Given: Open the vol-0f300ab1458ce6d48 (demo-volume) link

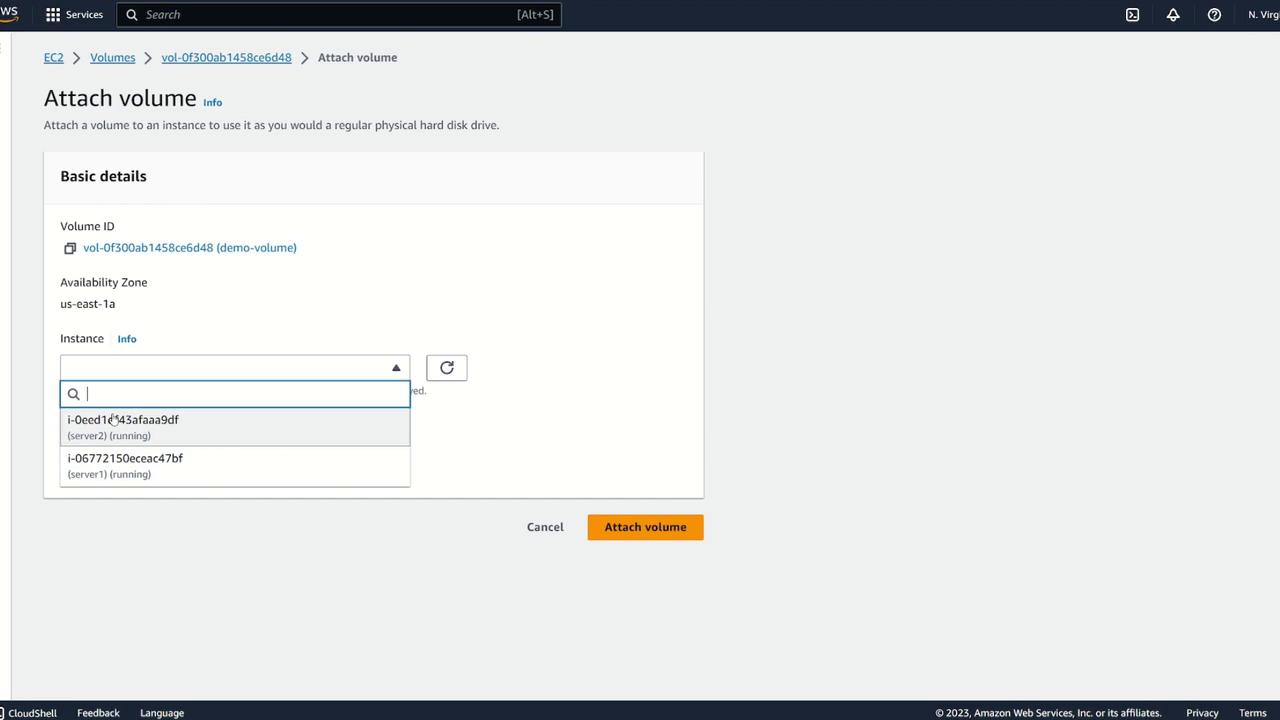Looking at the screenshot, I should (190, 248).
